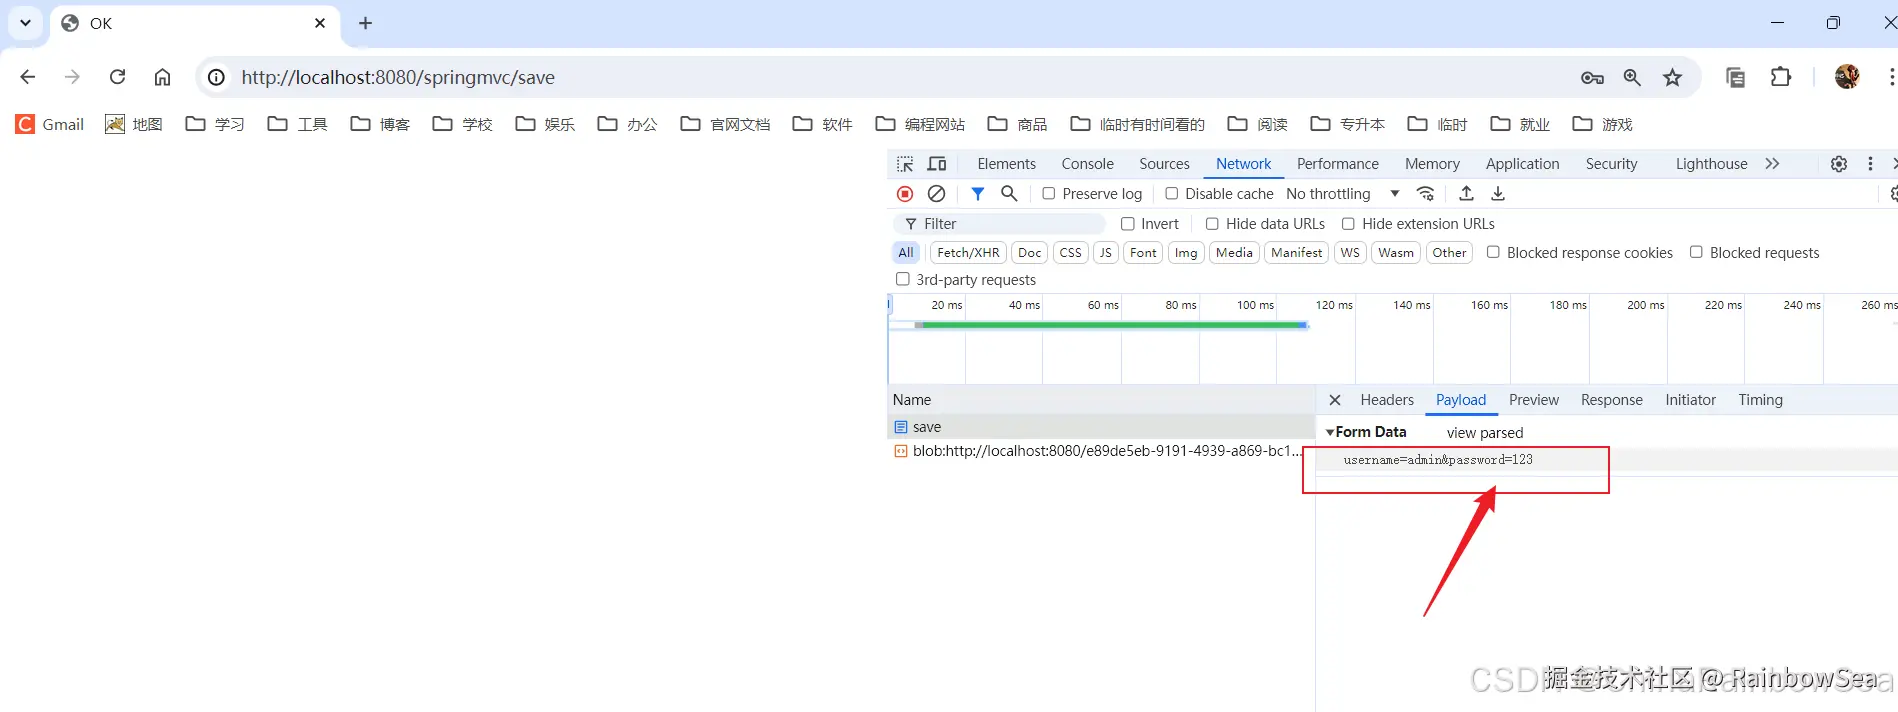Open network conditions wifi icon
Image resolution: width=1898 pixels, height=712 pixels.
click(x=1426, y=194)
